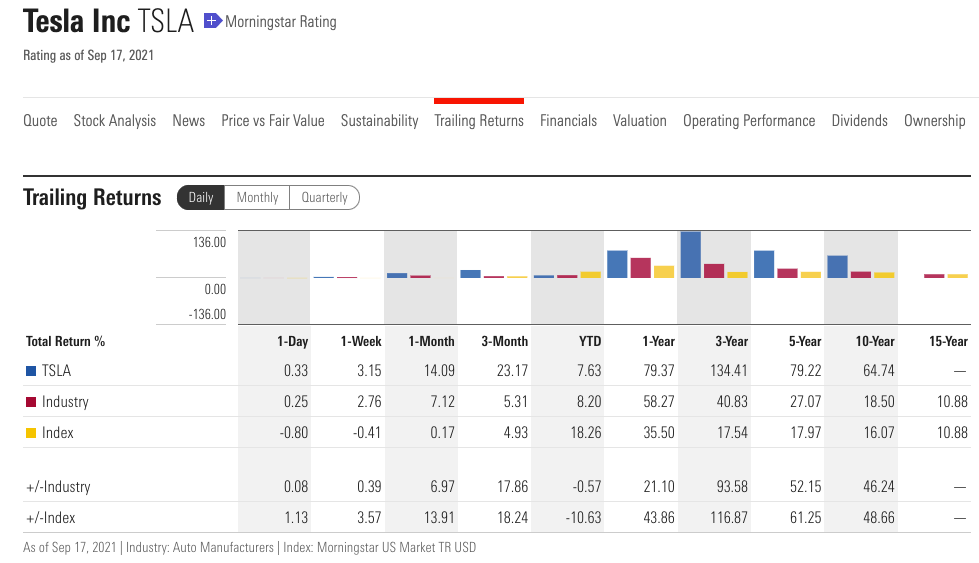The image size is (979, 563).
Task: Click the blue 10-Year TSLA bar
Action: (x=837, y=267)
